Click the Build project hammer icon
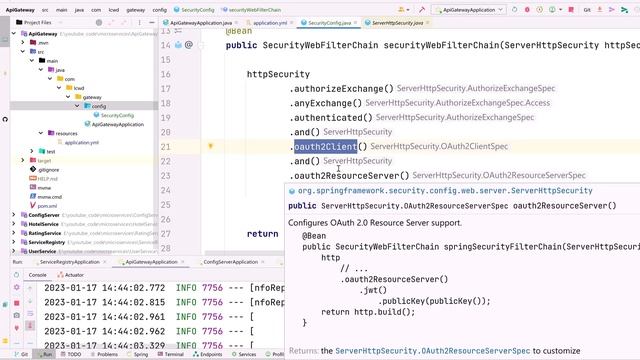Image resolution: width=640 pixels, height=360 pixels. 422,9
